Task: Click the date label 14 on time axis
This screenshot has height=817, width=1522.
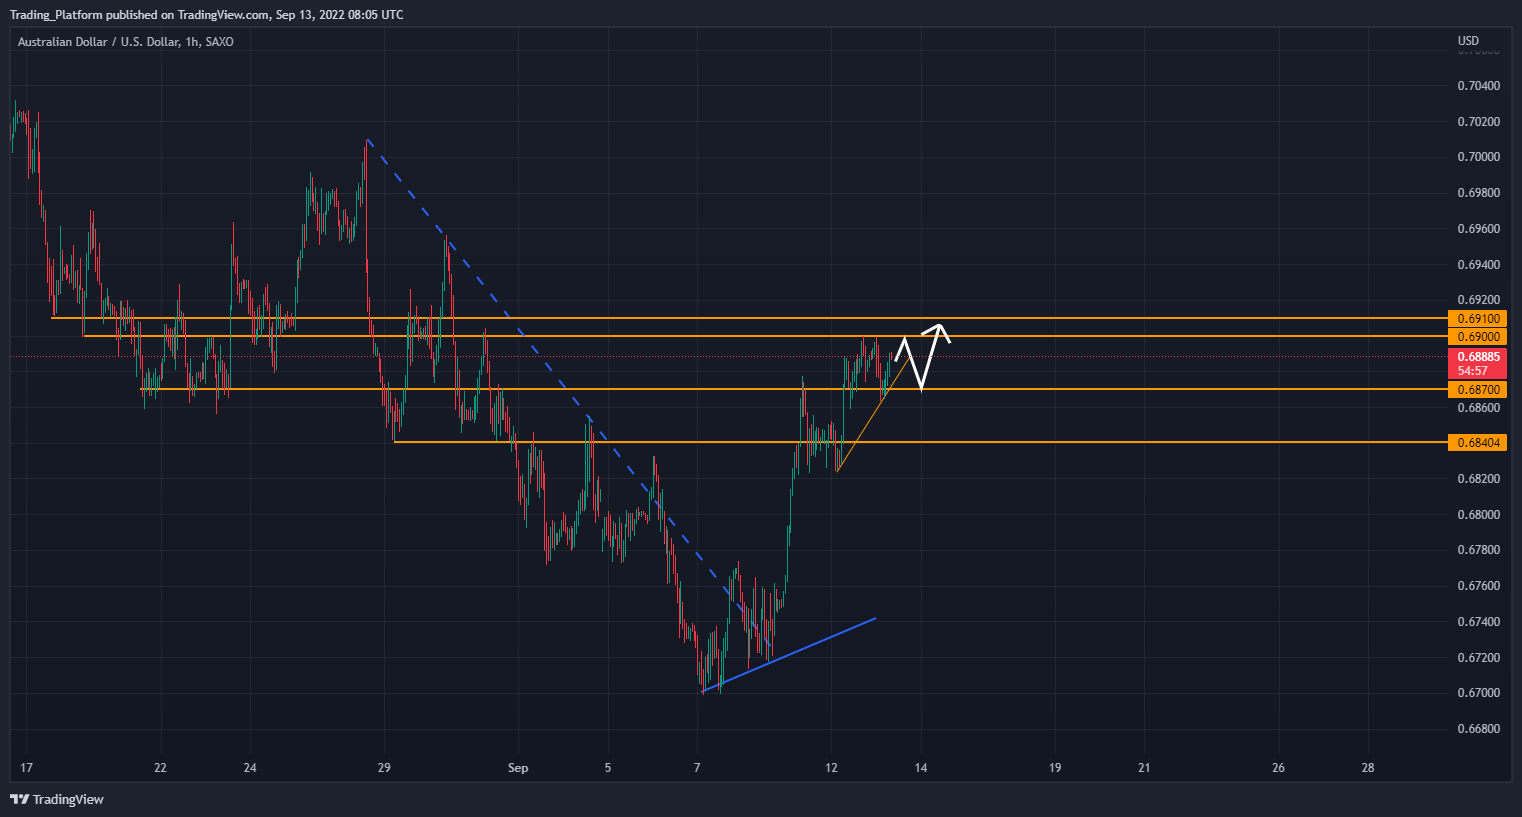Action: [921, 768]
